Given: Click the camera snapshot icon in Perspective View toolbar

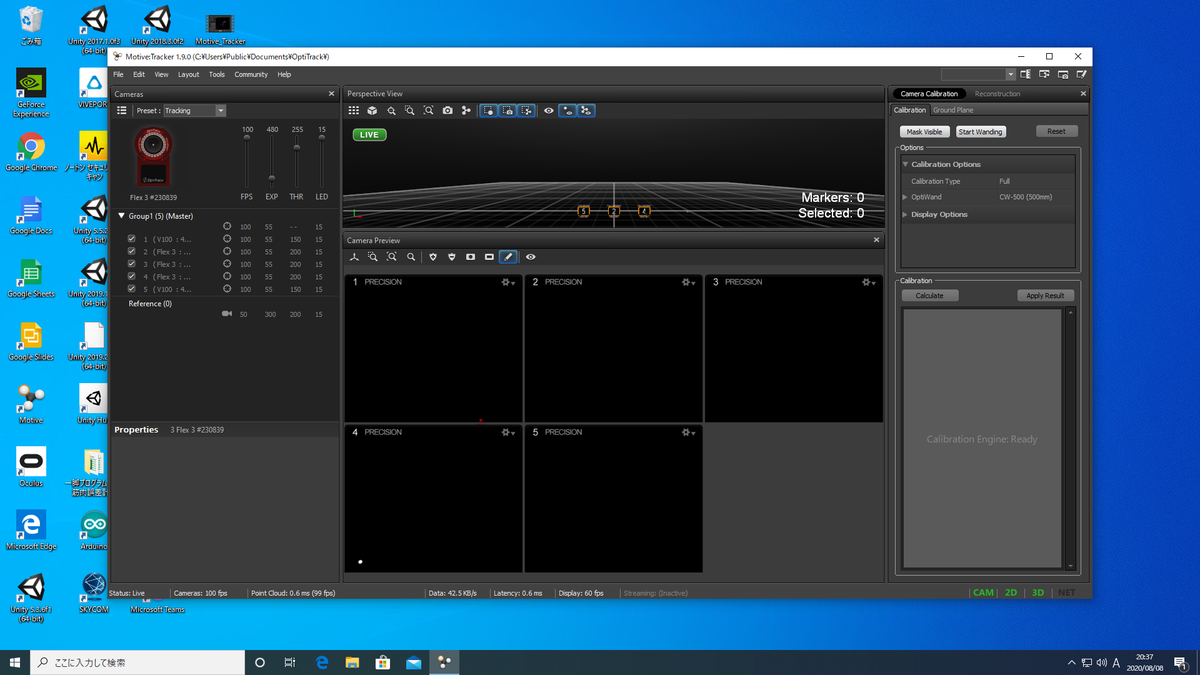Looking at the screenshot, I should [448, 111].
